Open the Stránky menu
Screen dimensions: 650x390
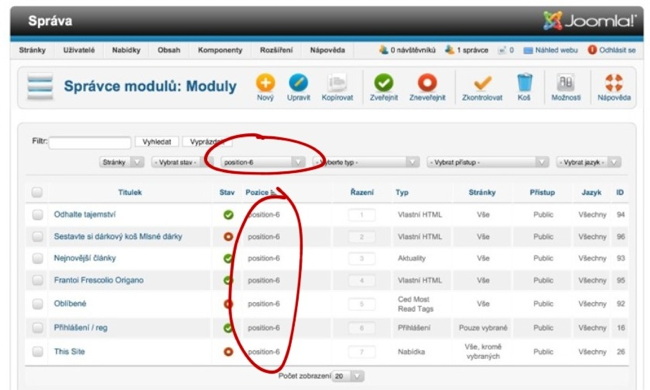[x=32, y=50]
